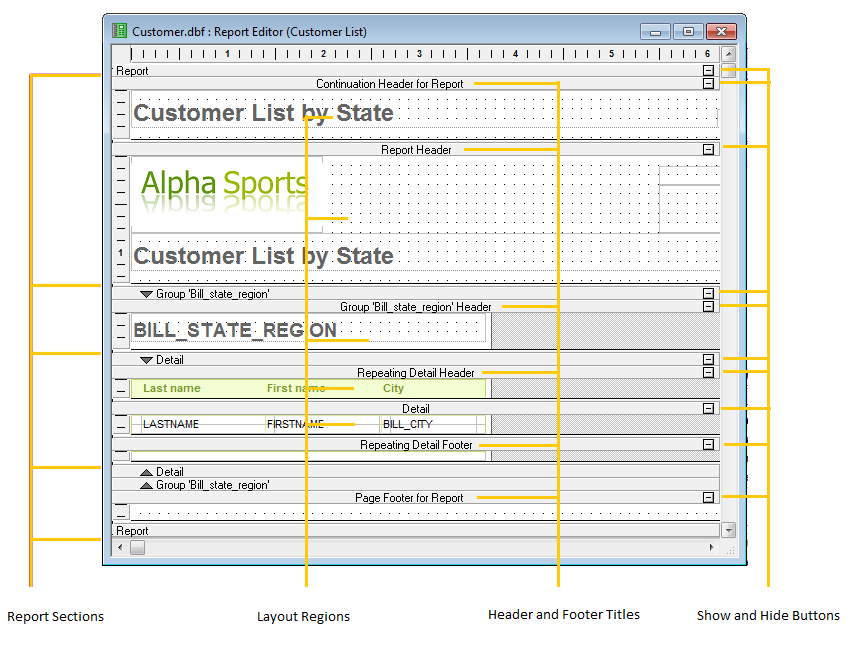Hide the Repeating Detail Footer section
Viewport: 857px width, 667px height.
(708, 444)
